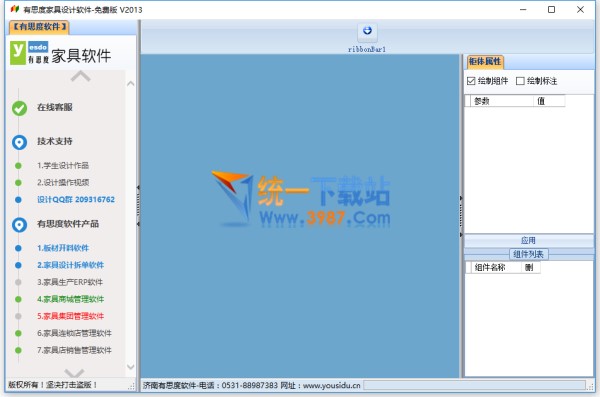Expand sidebar list with the bottom chevron
The height and width of the screenshot is (397, 600).
pyautogui.click(x=74, y=372)
